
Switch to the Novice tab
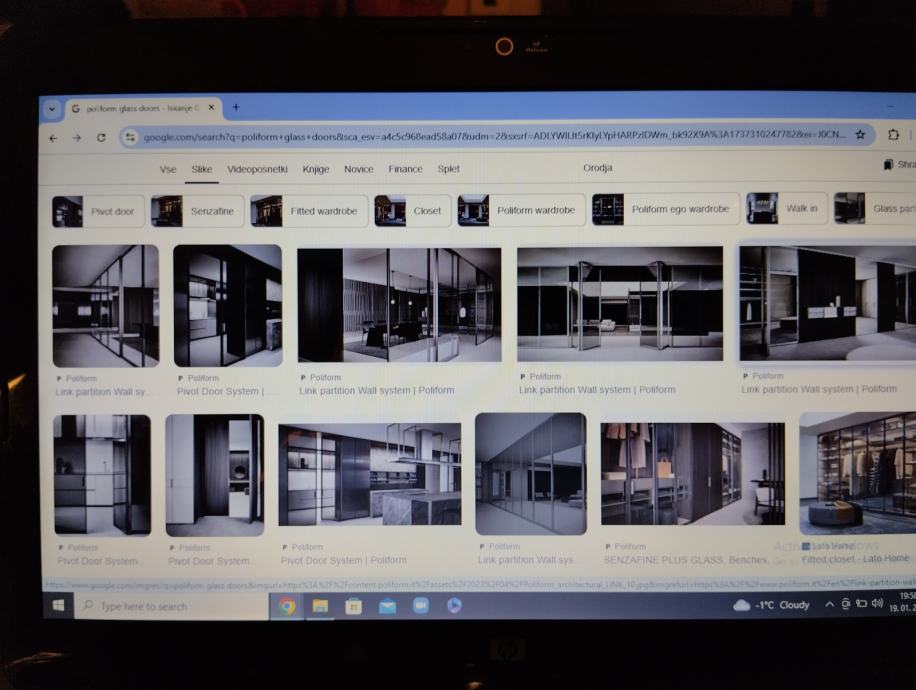click(x=358, y=169)
